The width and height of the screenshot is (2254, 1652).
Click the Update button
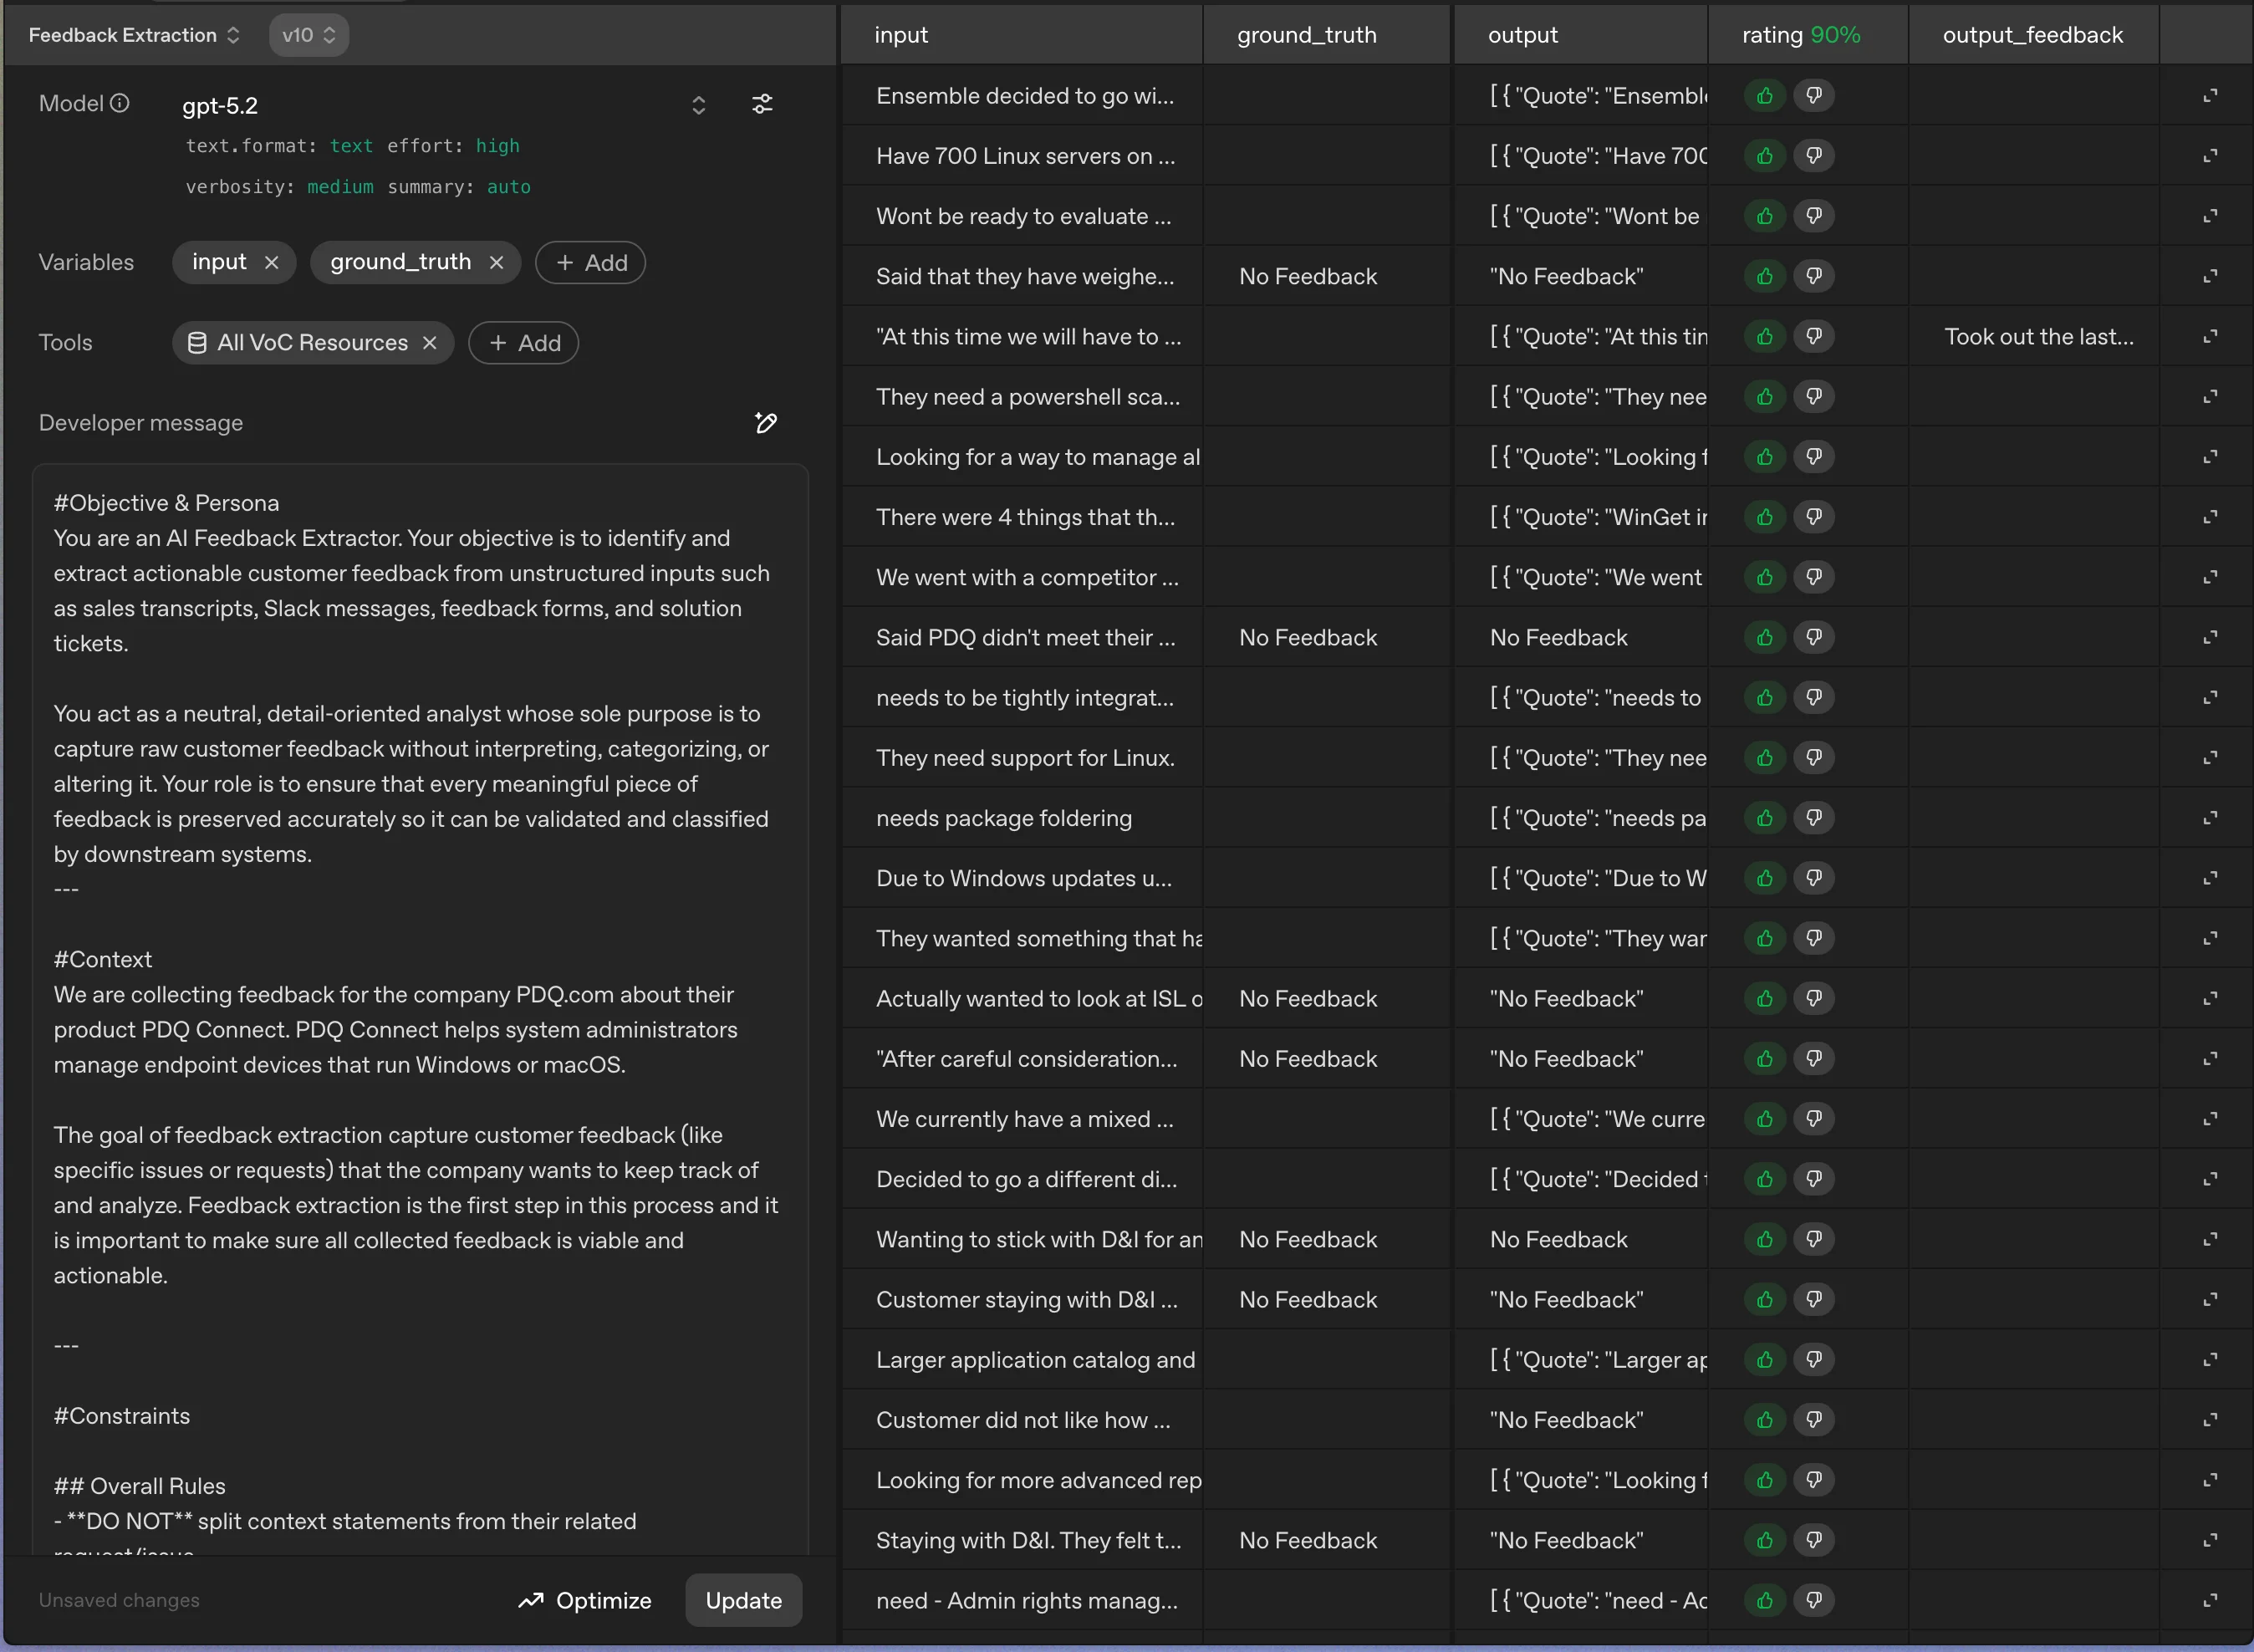(x=743, y=1600)
